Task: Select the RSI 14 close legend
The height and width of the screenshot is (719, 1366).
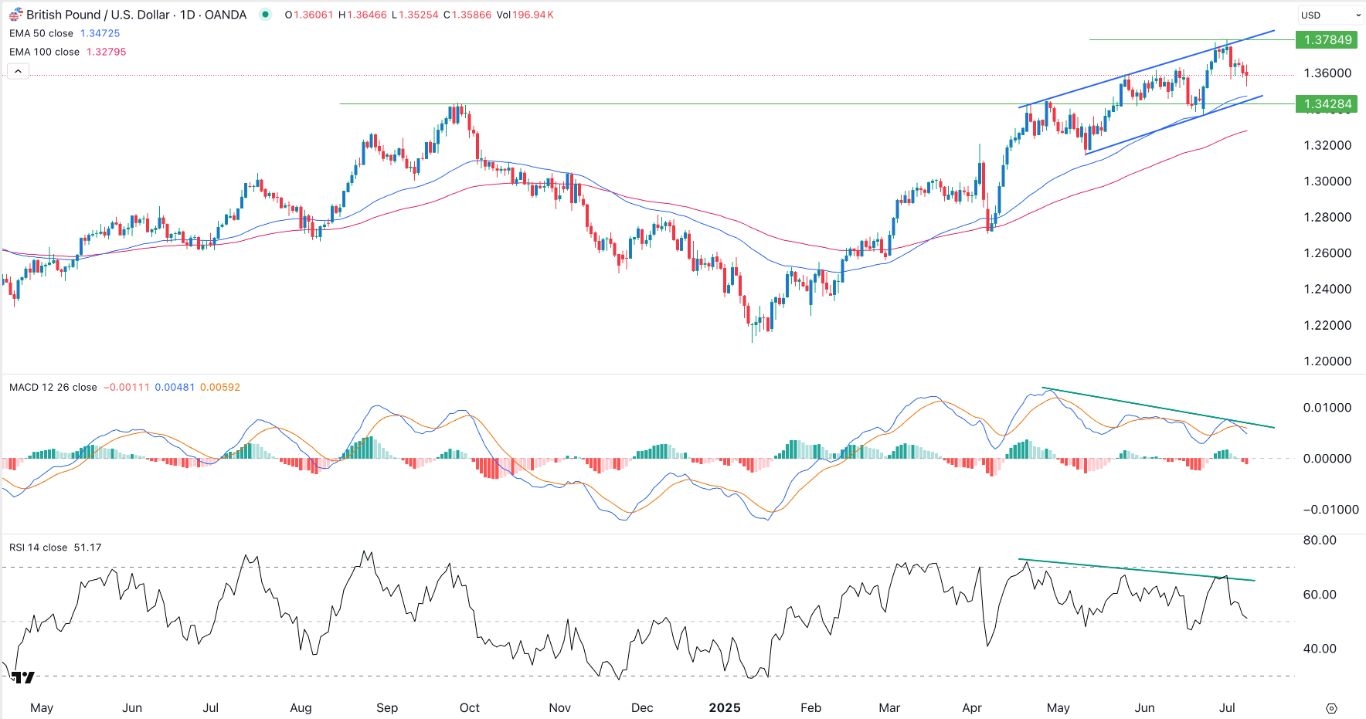Action: [38, 548]
